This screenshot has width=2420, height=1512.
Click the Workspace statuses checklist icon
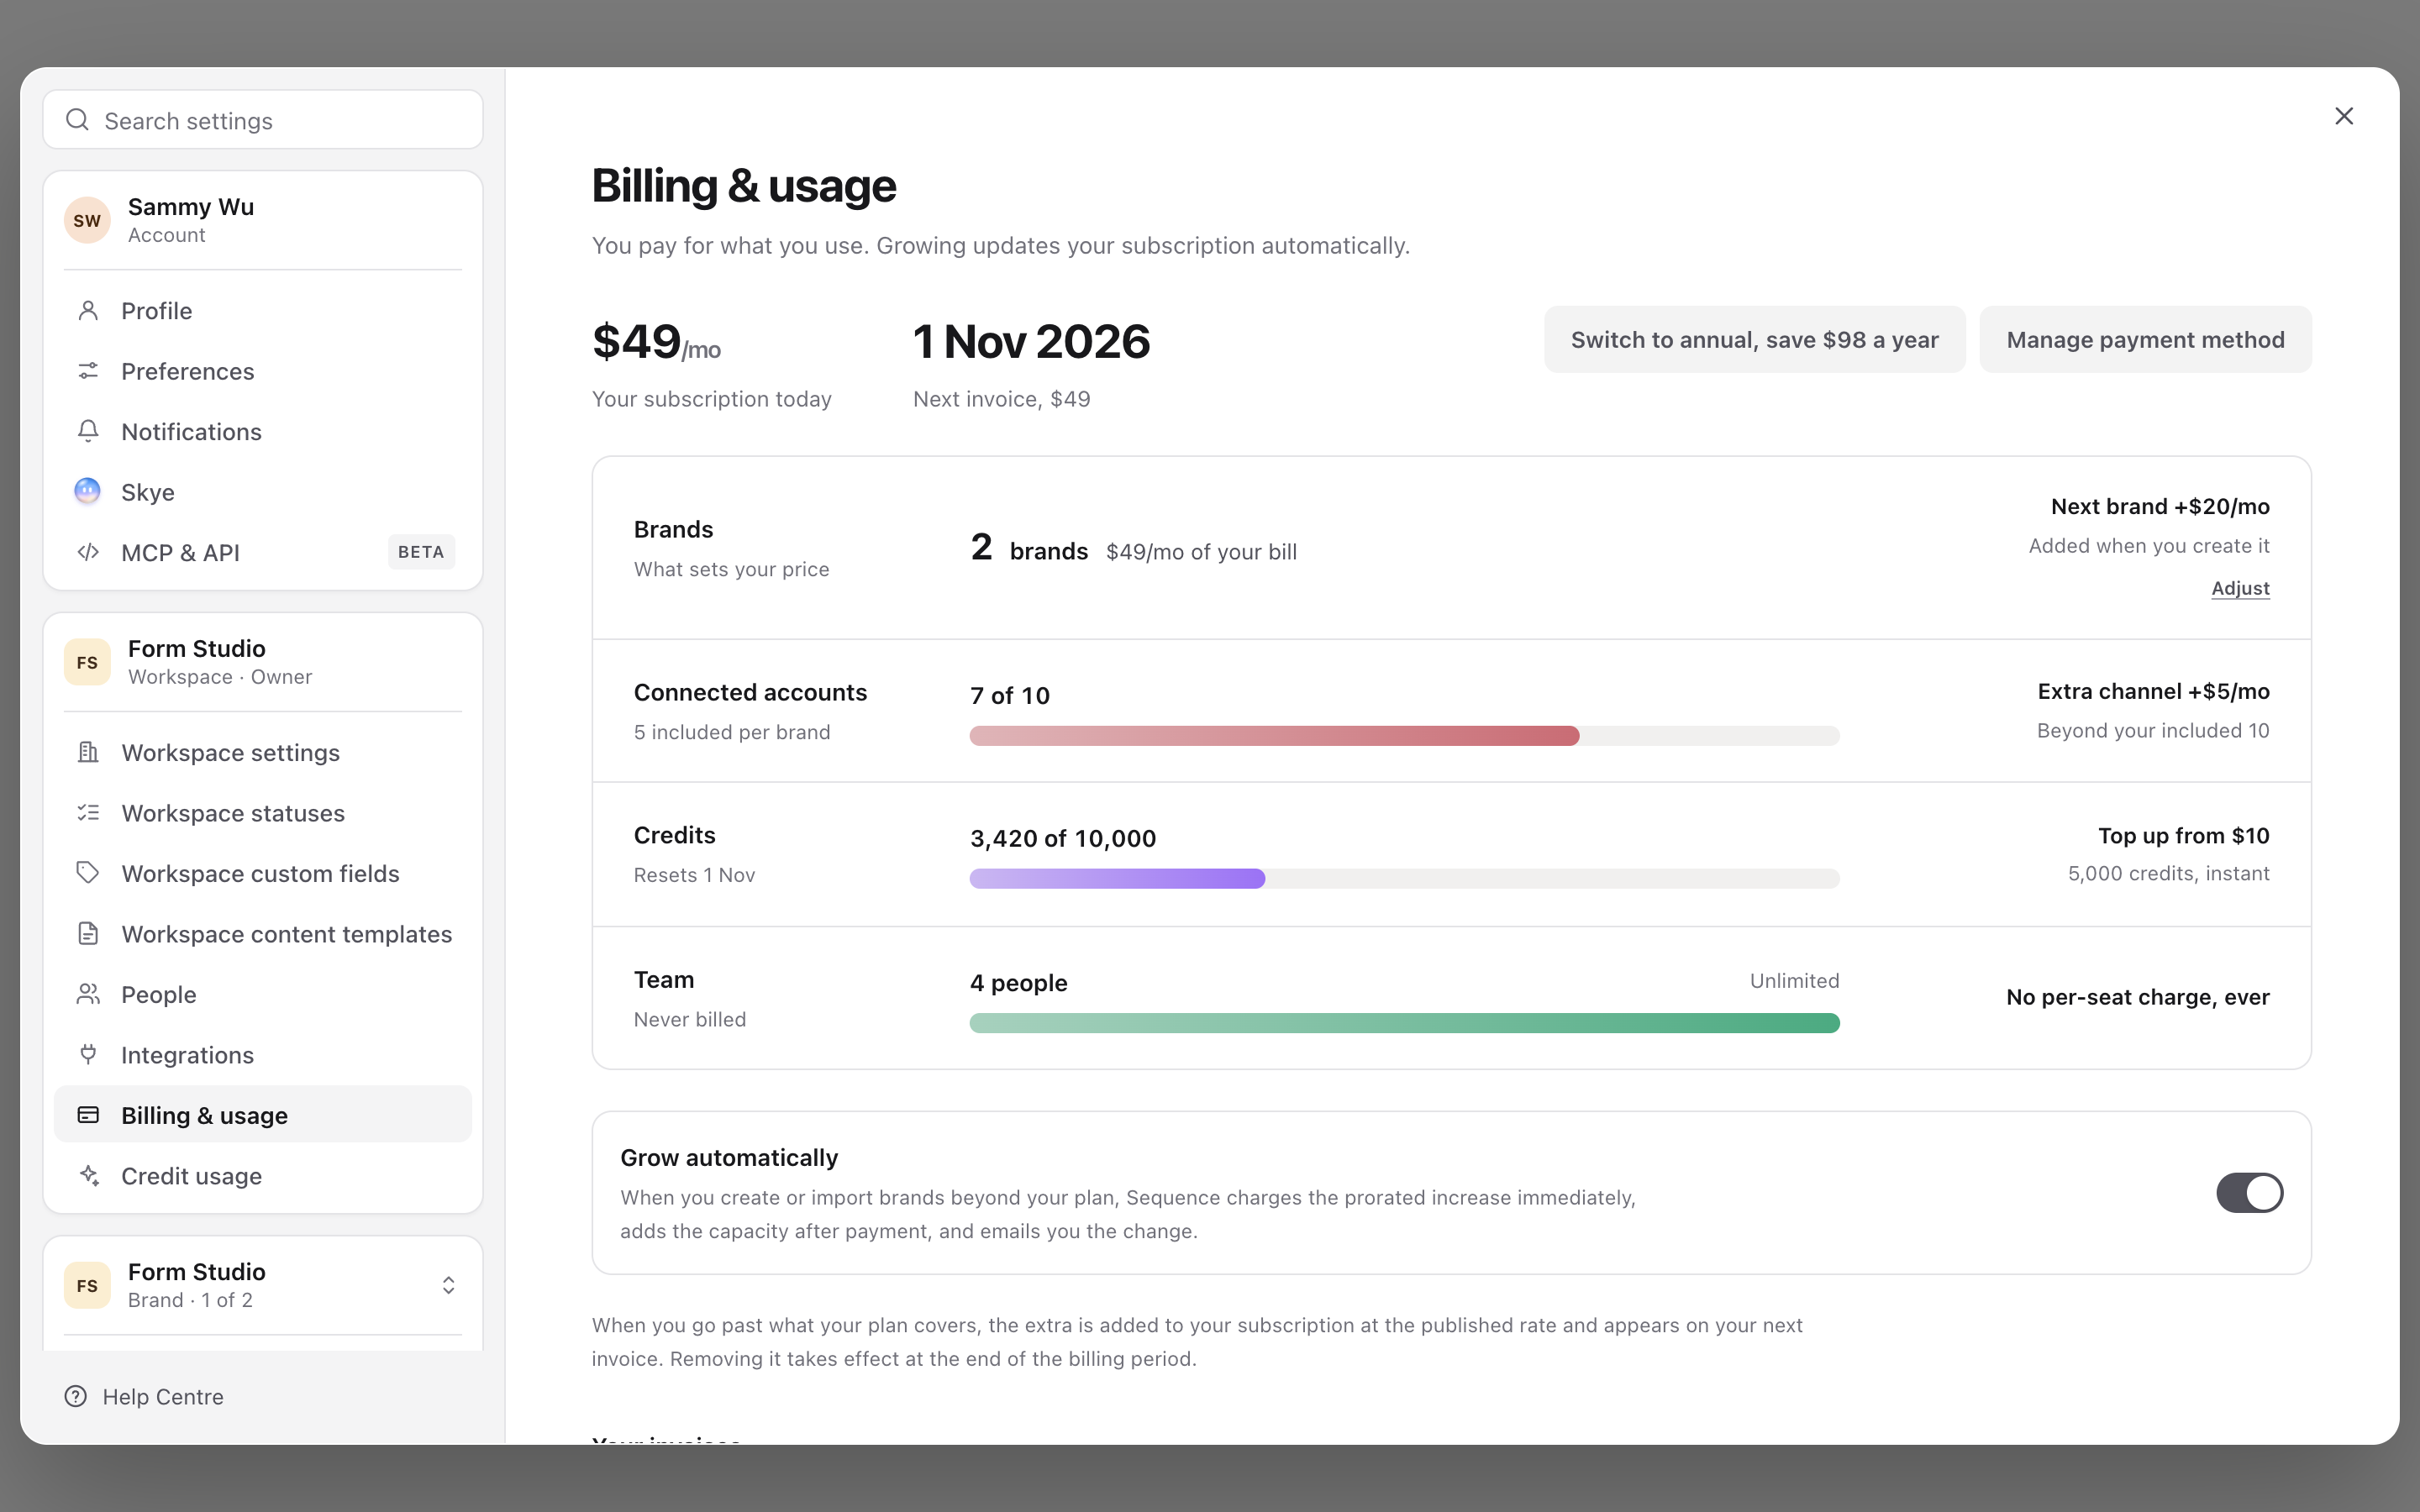click(x=88, y=813)
